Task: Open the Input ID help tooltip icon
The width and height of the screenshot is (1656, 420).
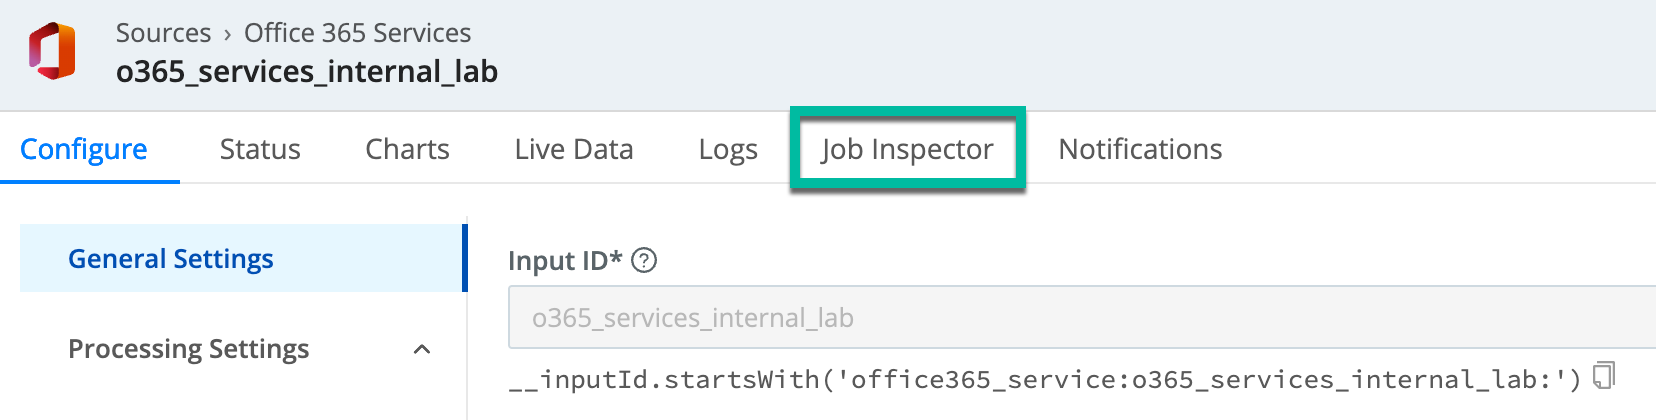Action: click(645, 261)
